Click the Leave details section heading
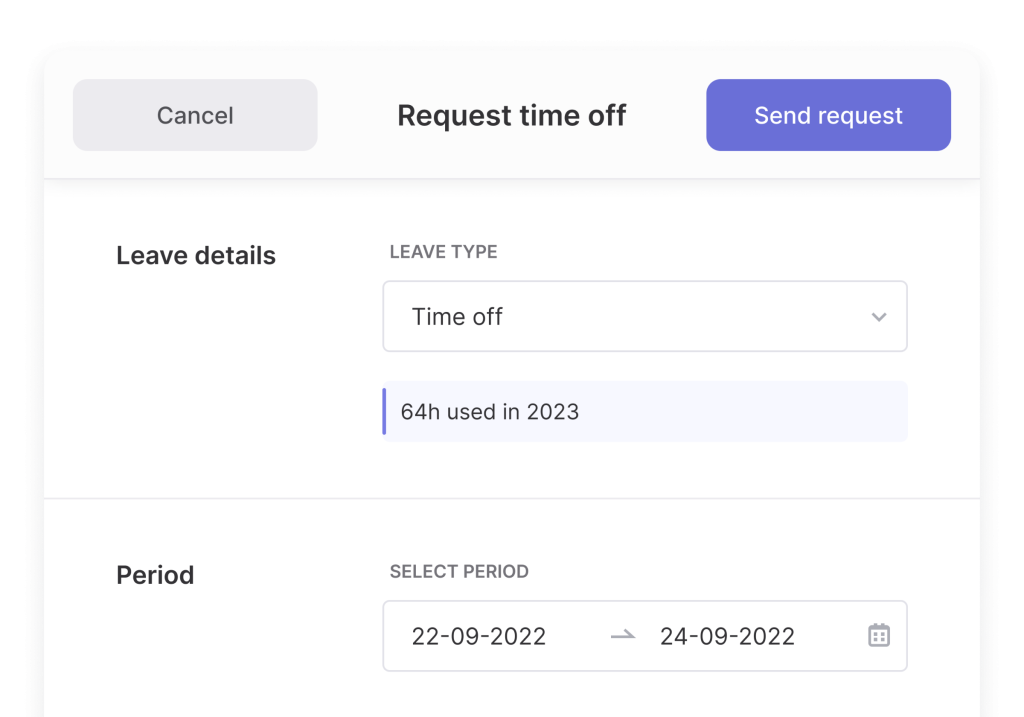This screenshot has height=717, width=1024. [196, 256]
